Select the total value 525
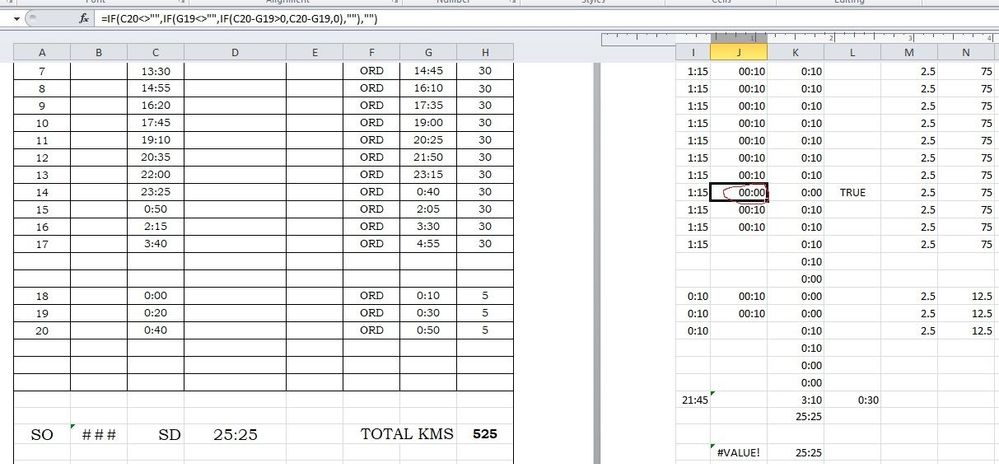The width and height of the screenshot is (999, 464). click(x=485, y=434)
